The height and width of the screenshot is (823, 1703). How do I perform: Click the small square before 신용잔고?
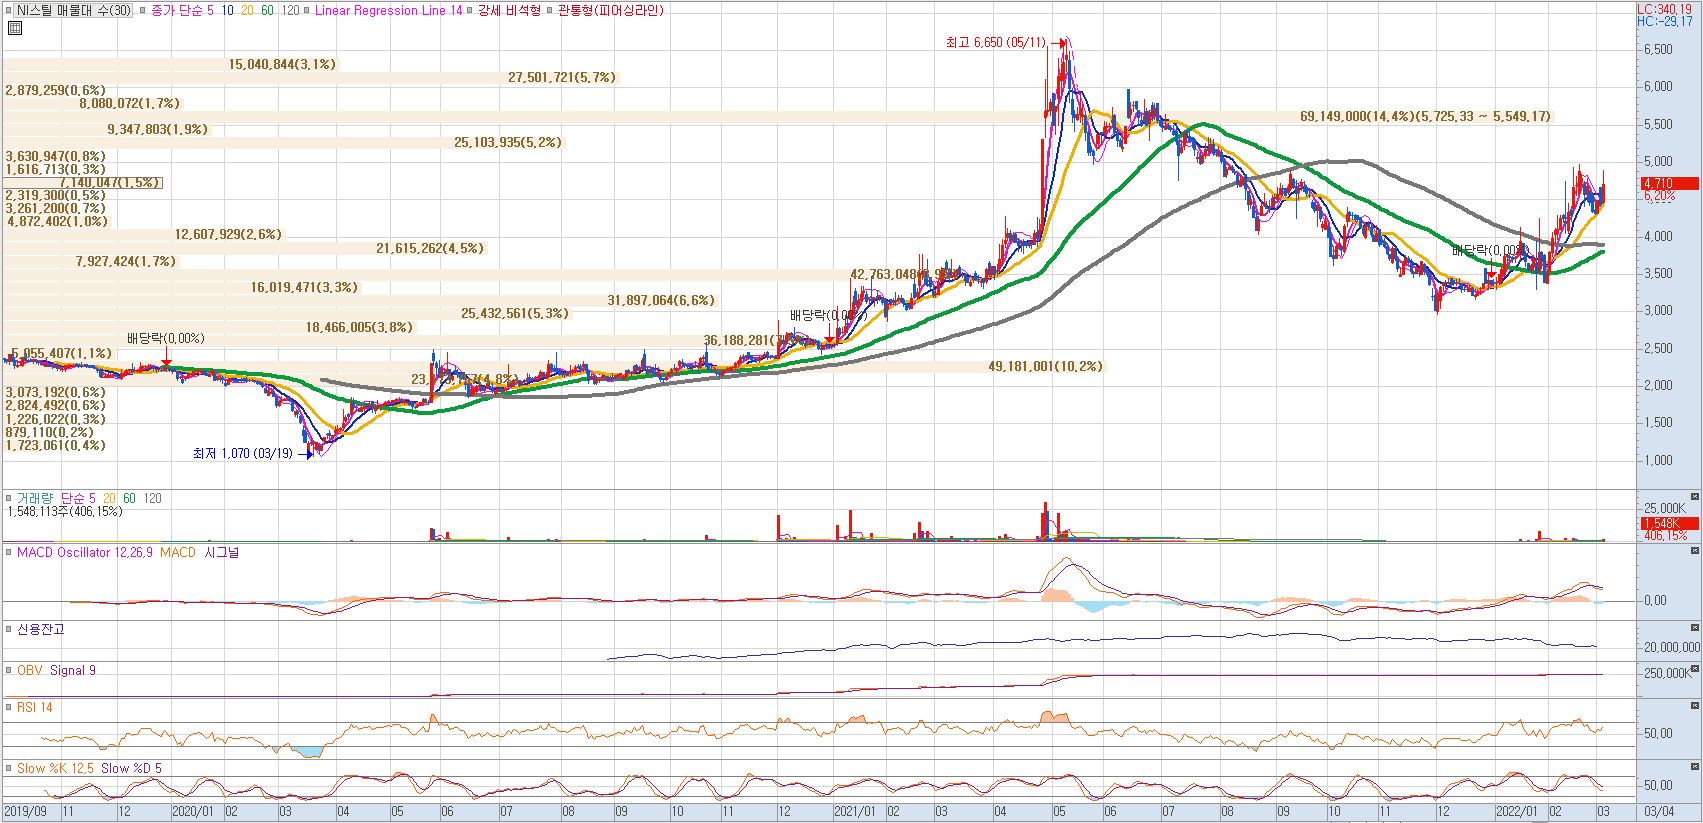pyautogui.click(x=8, y=629)
